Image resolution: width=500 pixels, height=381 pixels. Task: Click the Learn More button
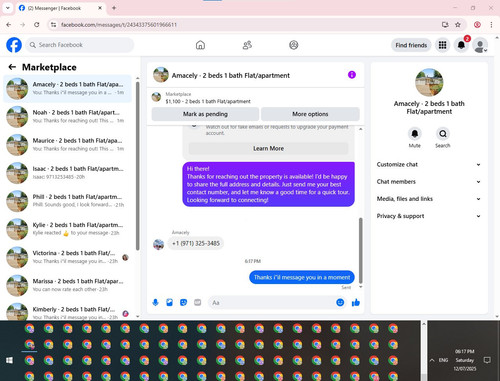268,148
